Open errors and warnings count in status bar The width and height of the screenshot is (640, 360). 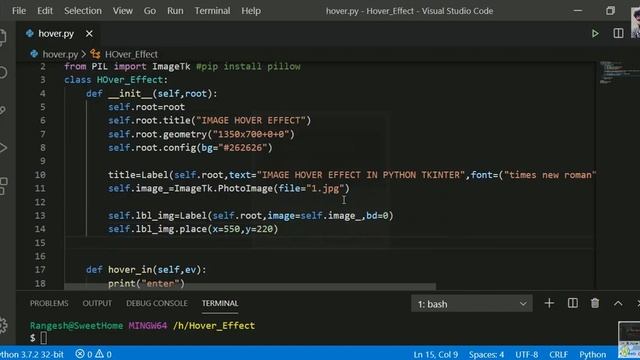click(x=93, y=354)
